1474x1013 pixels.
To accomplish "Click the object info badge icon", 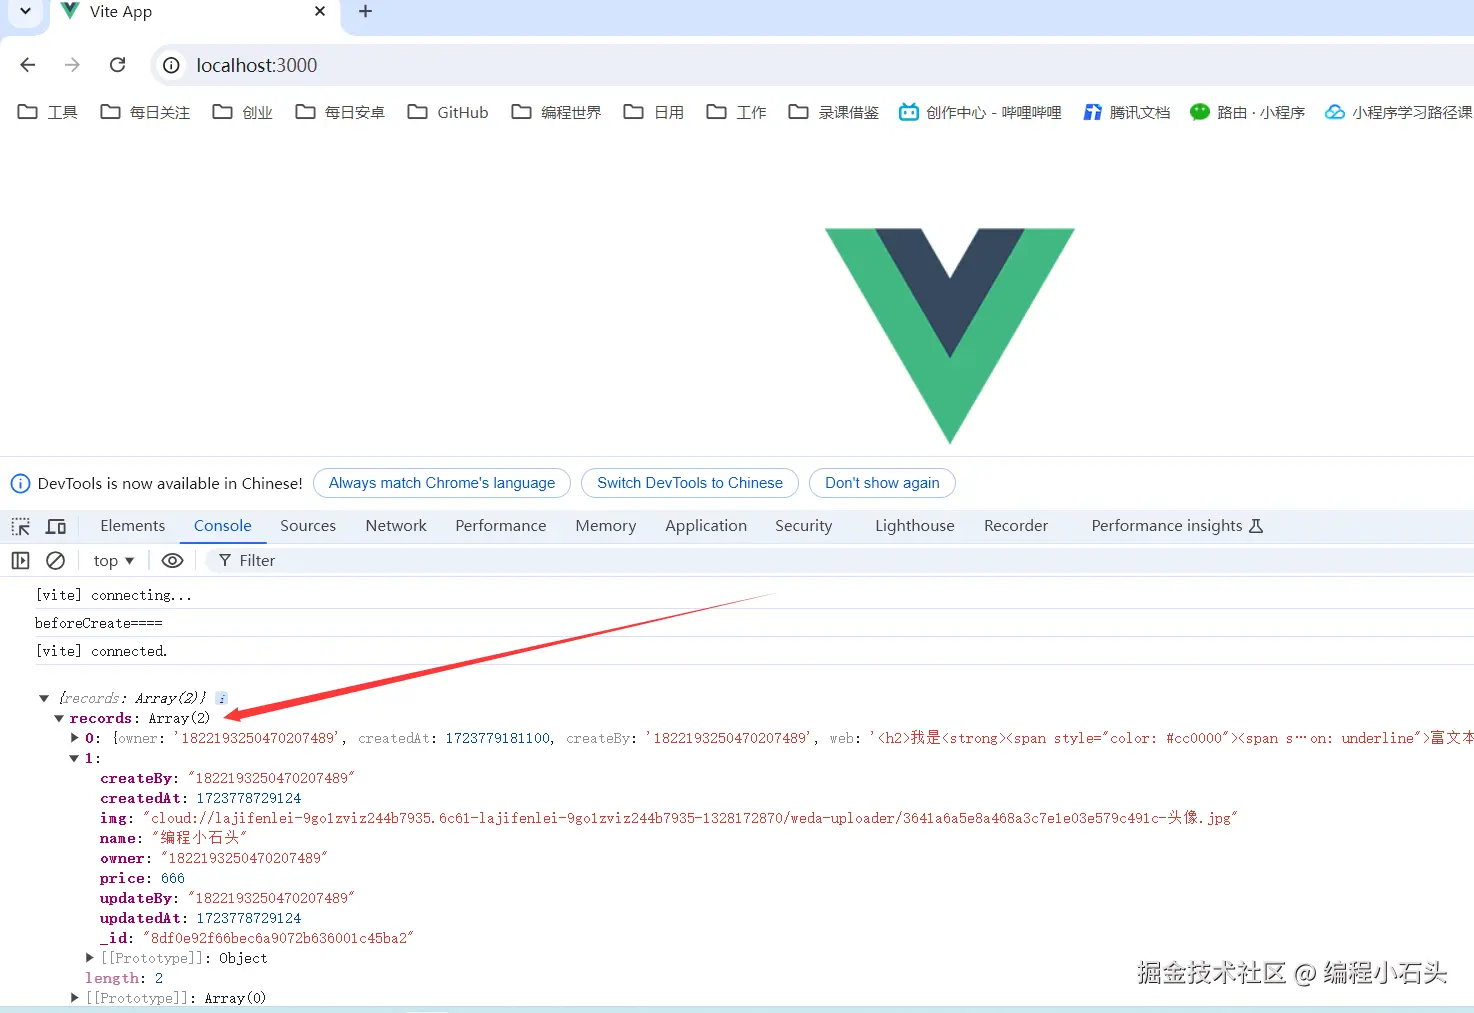I will (x=222, y=698).
